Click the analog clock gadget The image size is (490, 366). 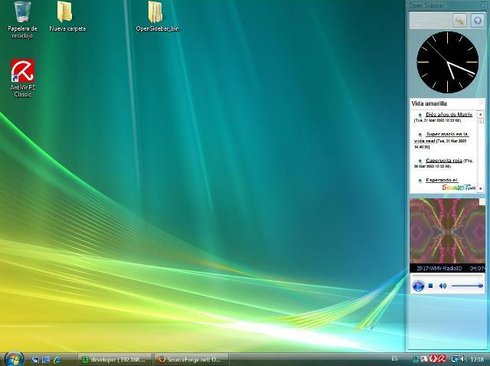(448, 62)
